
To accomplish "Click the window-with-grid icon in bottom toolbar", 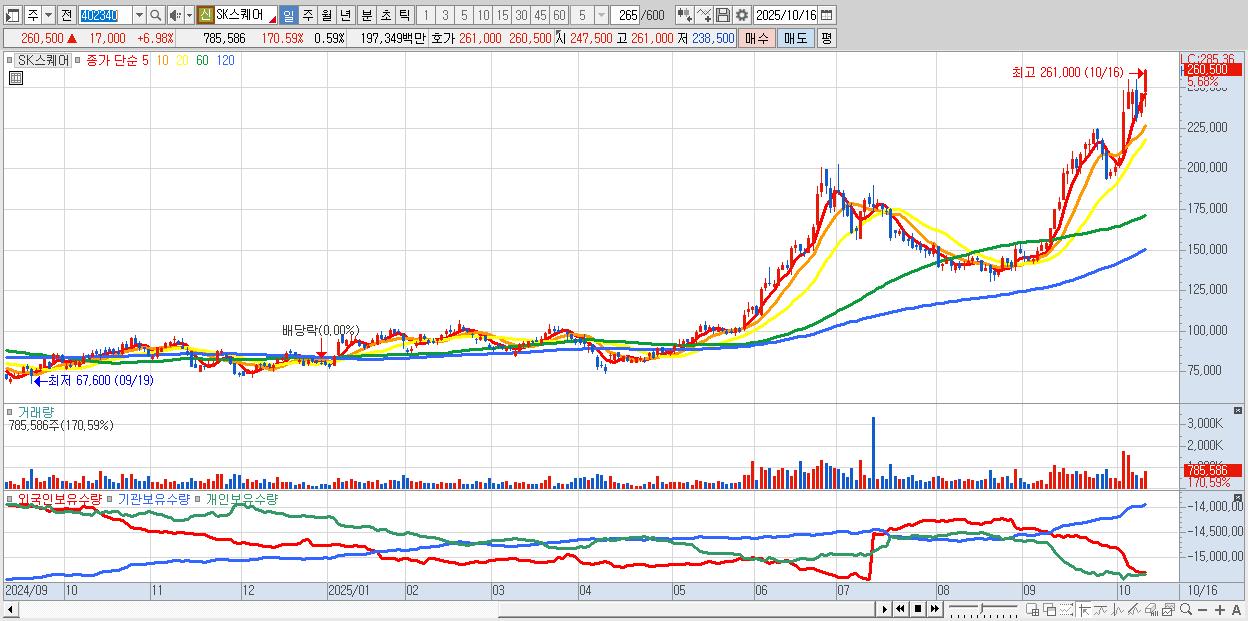I will point(1032,610).
